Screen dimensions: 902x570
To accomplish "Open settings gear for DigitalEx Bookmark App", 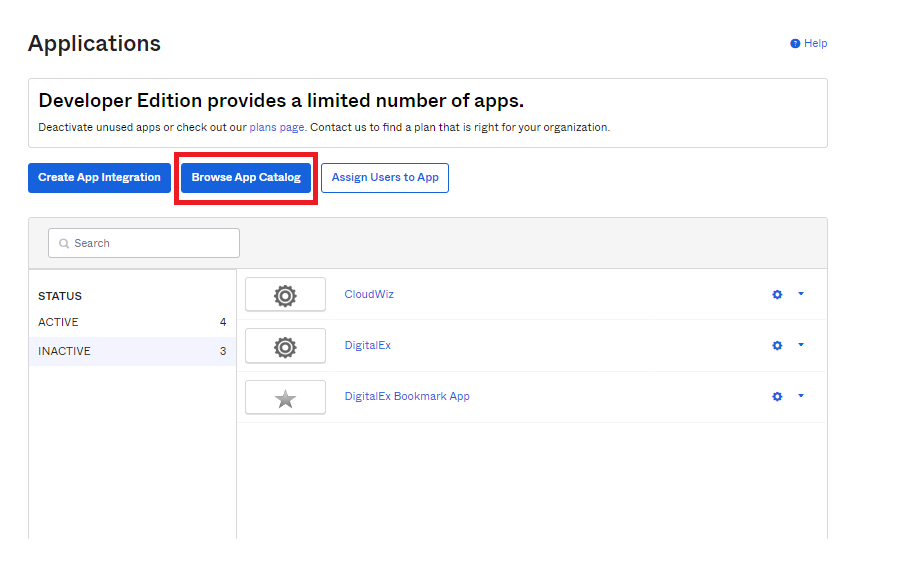I will point(777,396).
